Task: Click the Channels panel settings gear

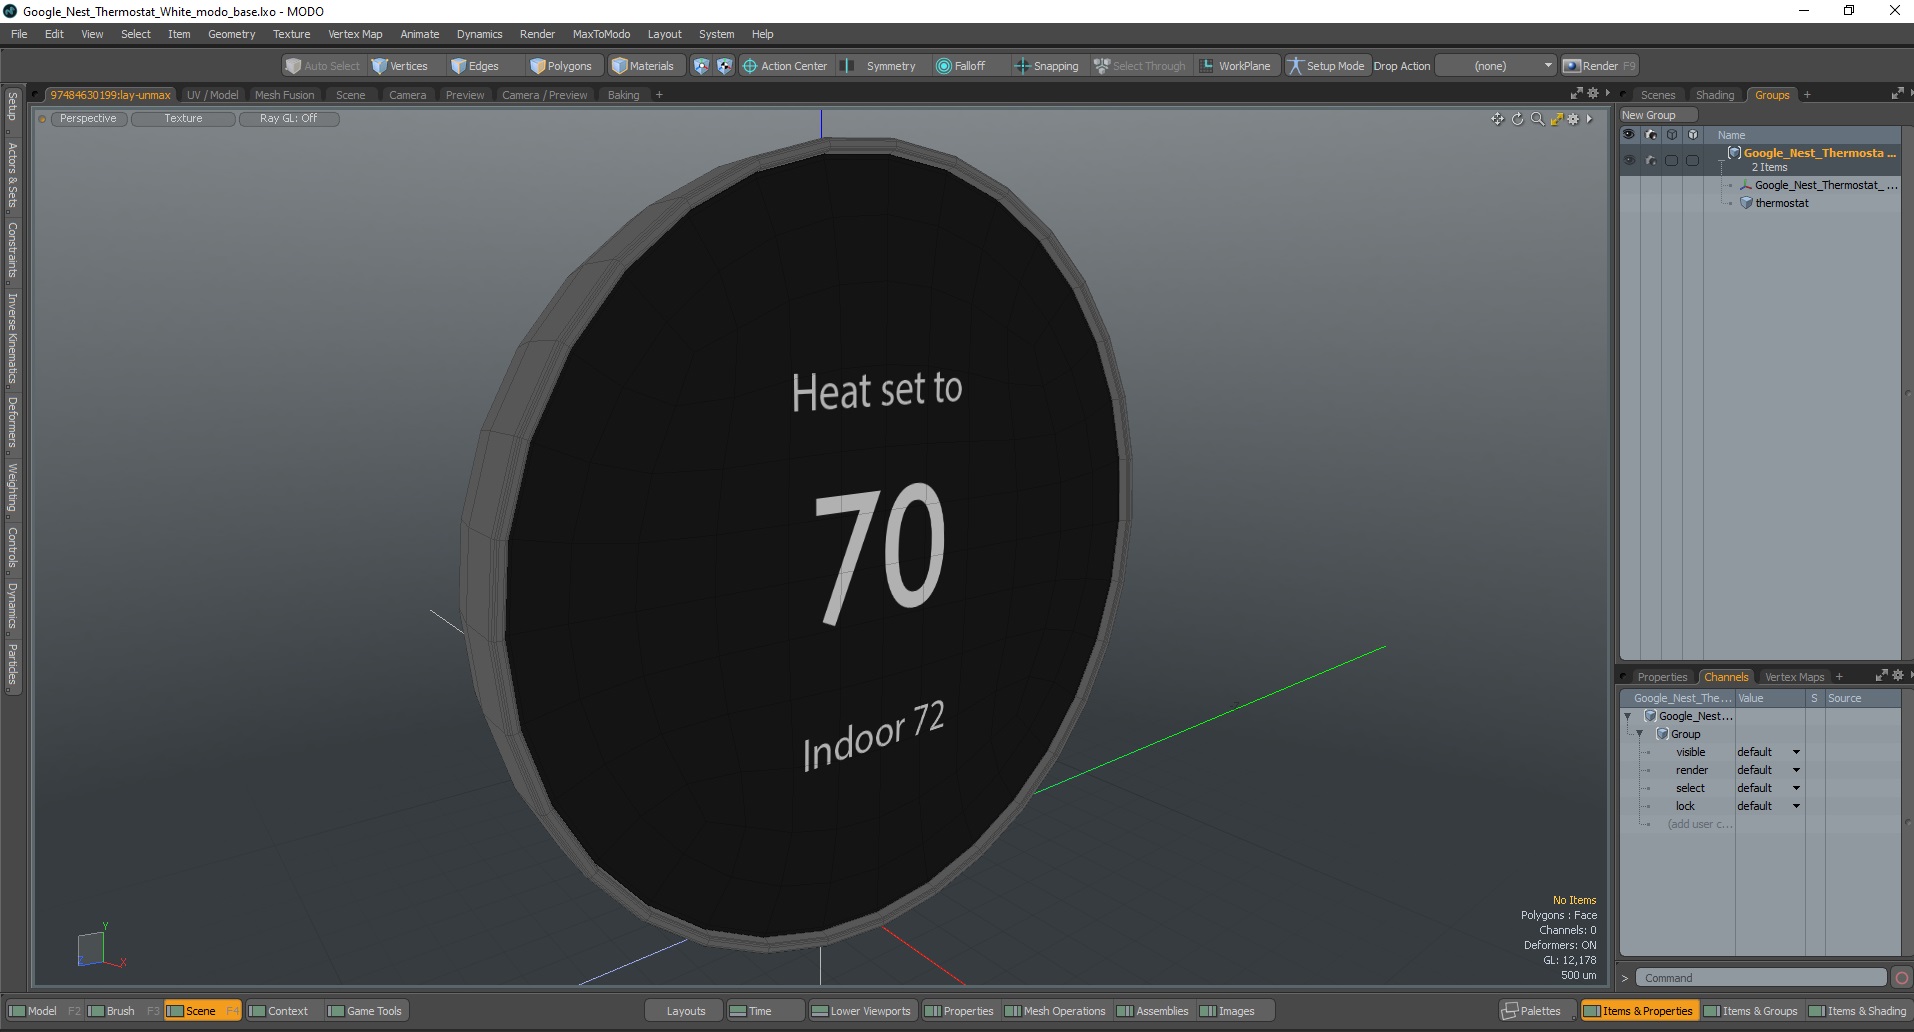Action: click(1897, 676)
